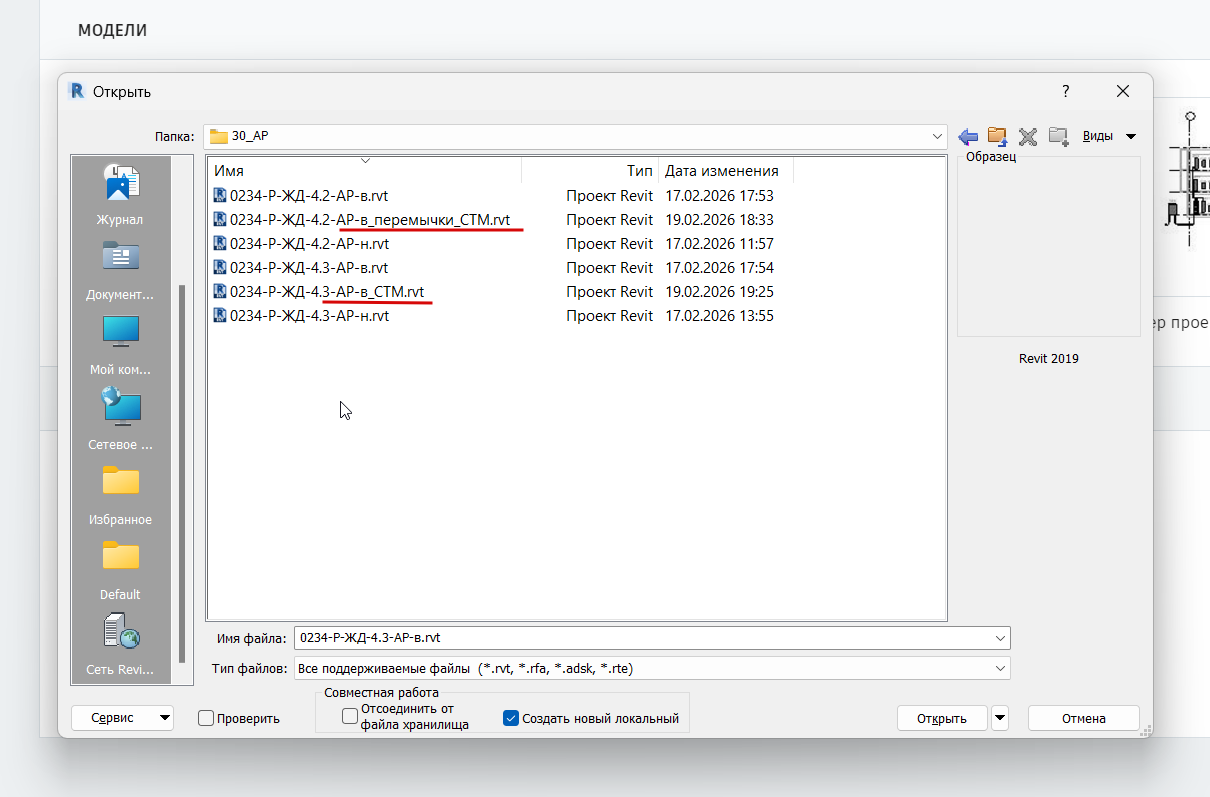Click date 17.02.2026 17:54
Viewport: 1210px width, 797px height.
[x=719, y=268]
